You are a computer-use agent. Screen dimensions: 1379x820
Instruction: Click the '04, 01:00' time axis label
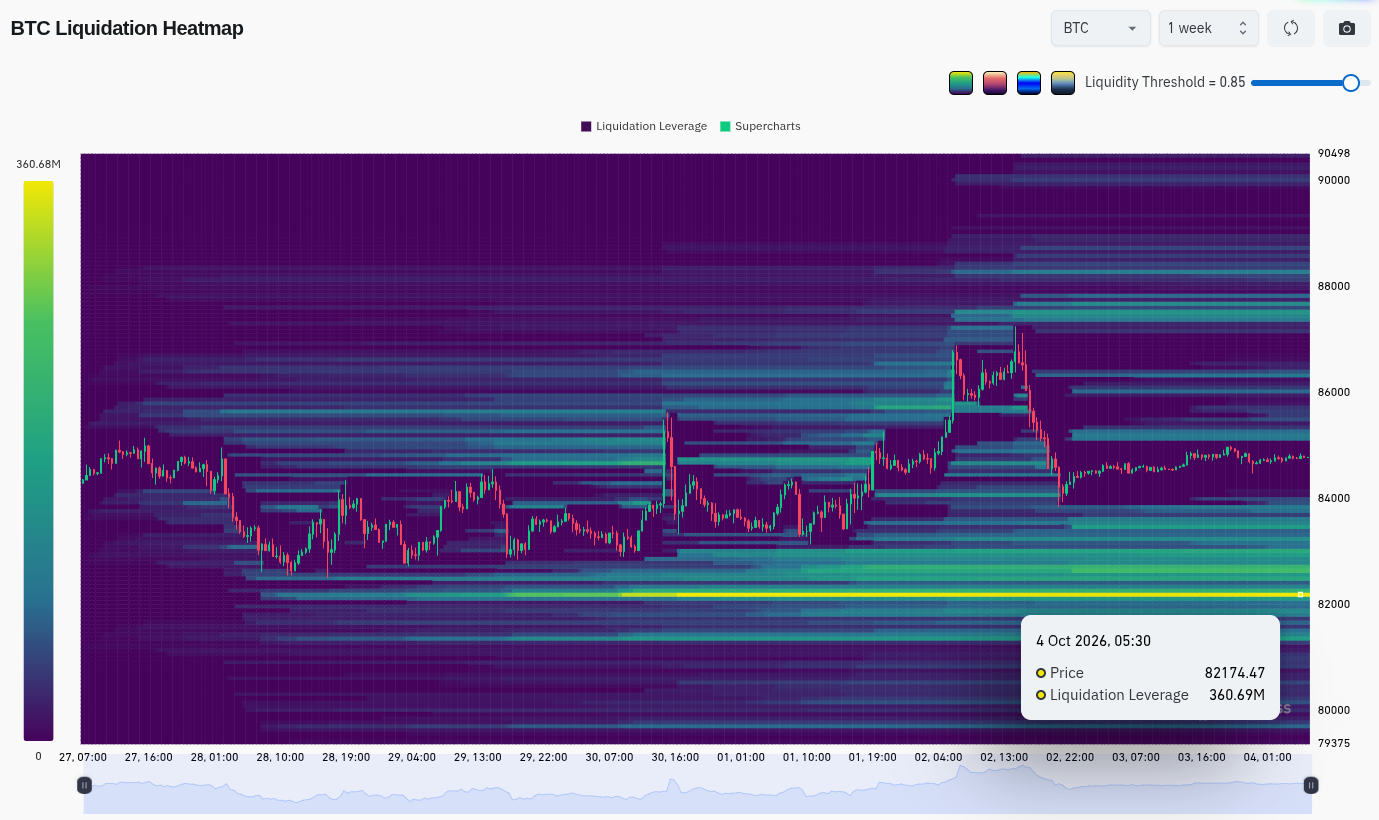[x=1267, y=757]
